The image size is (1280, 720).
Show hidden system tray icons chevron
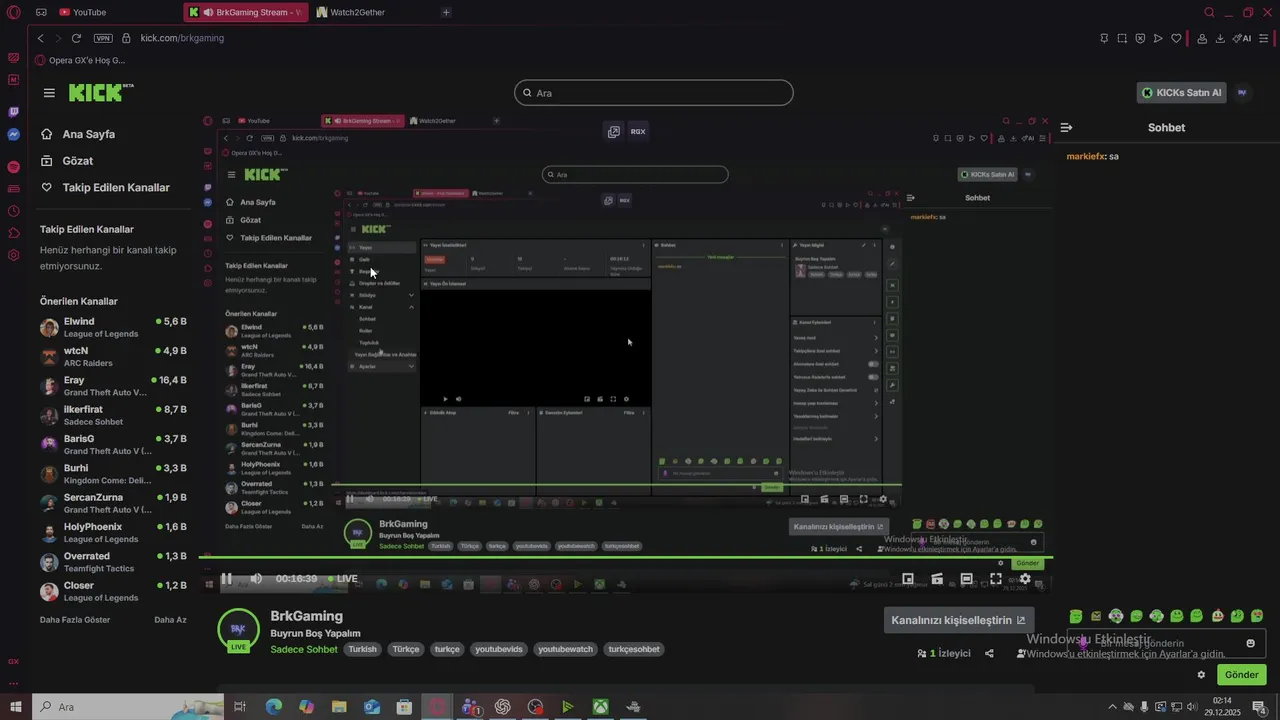coord(1112,707)
